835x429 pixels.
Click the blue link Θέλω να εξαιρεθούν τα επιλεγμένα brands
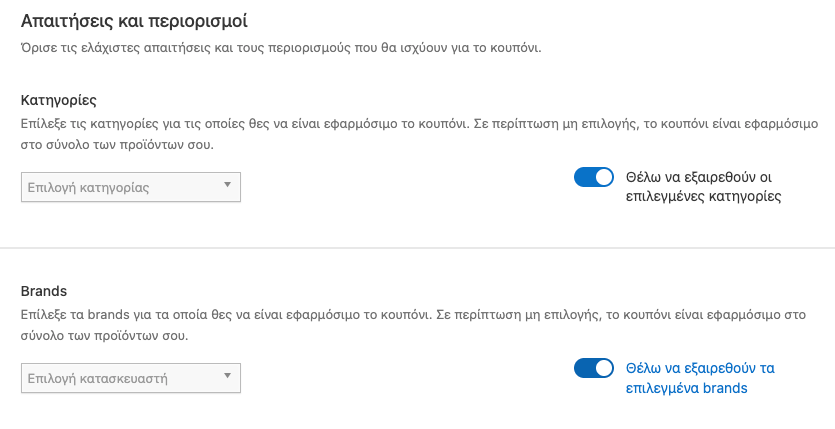coord(700,378)
